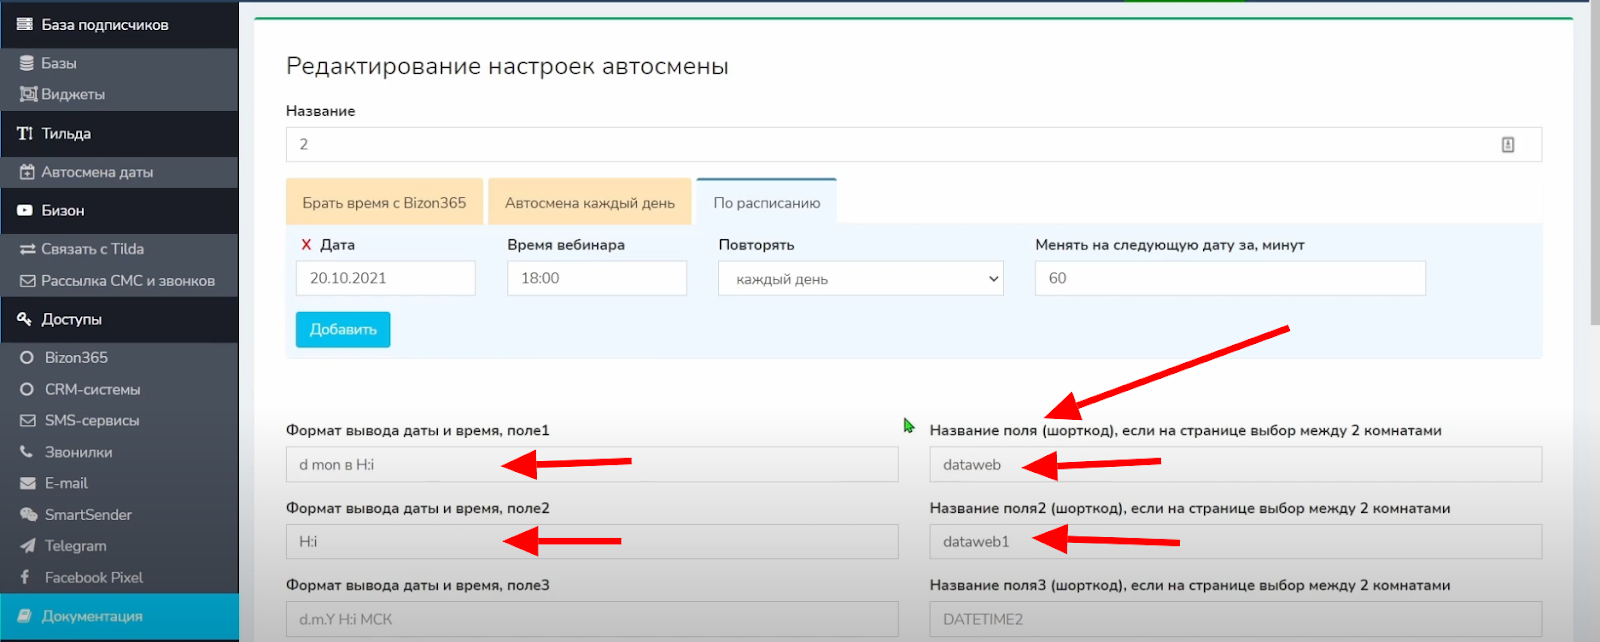This screenshot has width=1600, height=642.
Task: Click the database icon beside Базы
Action: point(27,63)
